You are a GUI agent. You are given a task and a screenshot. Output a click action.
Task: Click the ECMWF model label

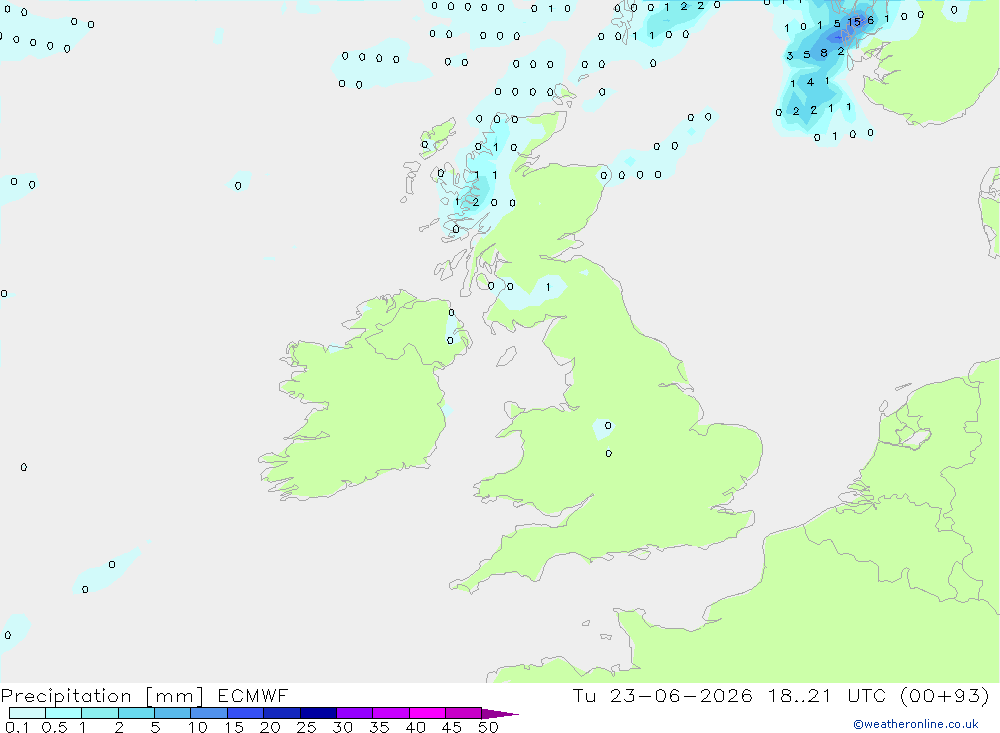[253, 696]
